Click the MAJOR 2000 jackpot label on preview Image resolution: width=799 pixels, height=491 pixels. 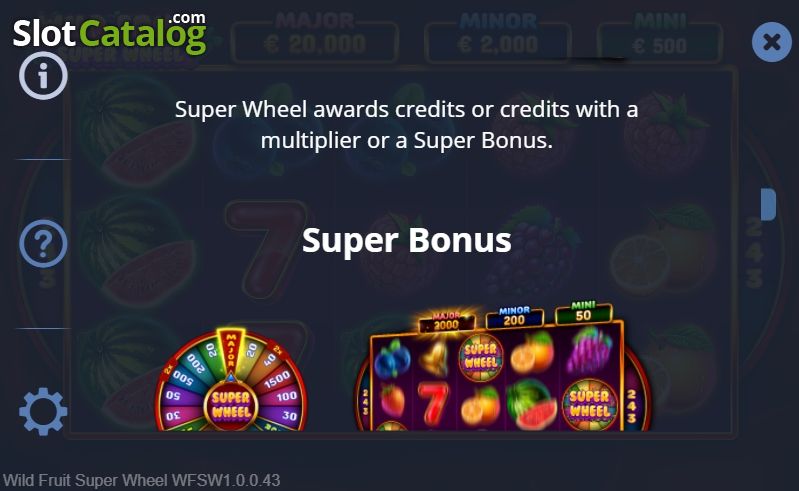click(x=446, y=321)
